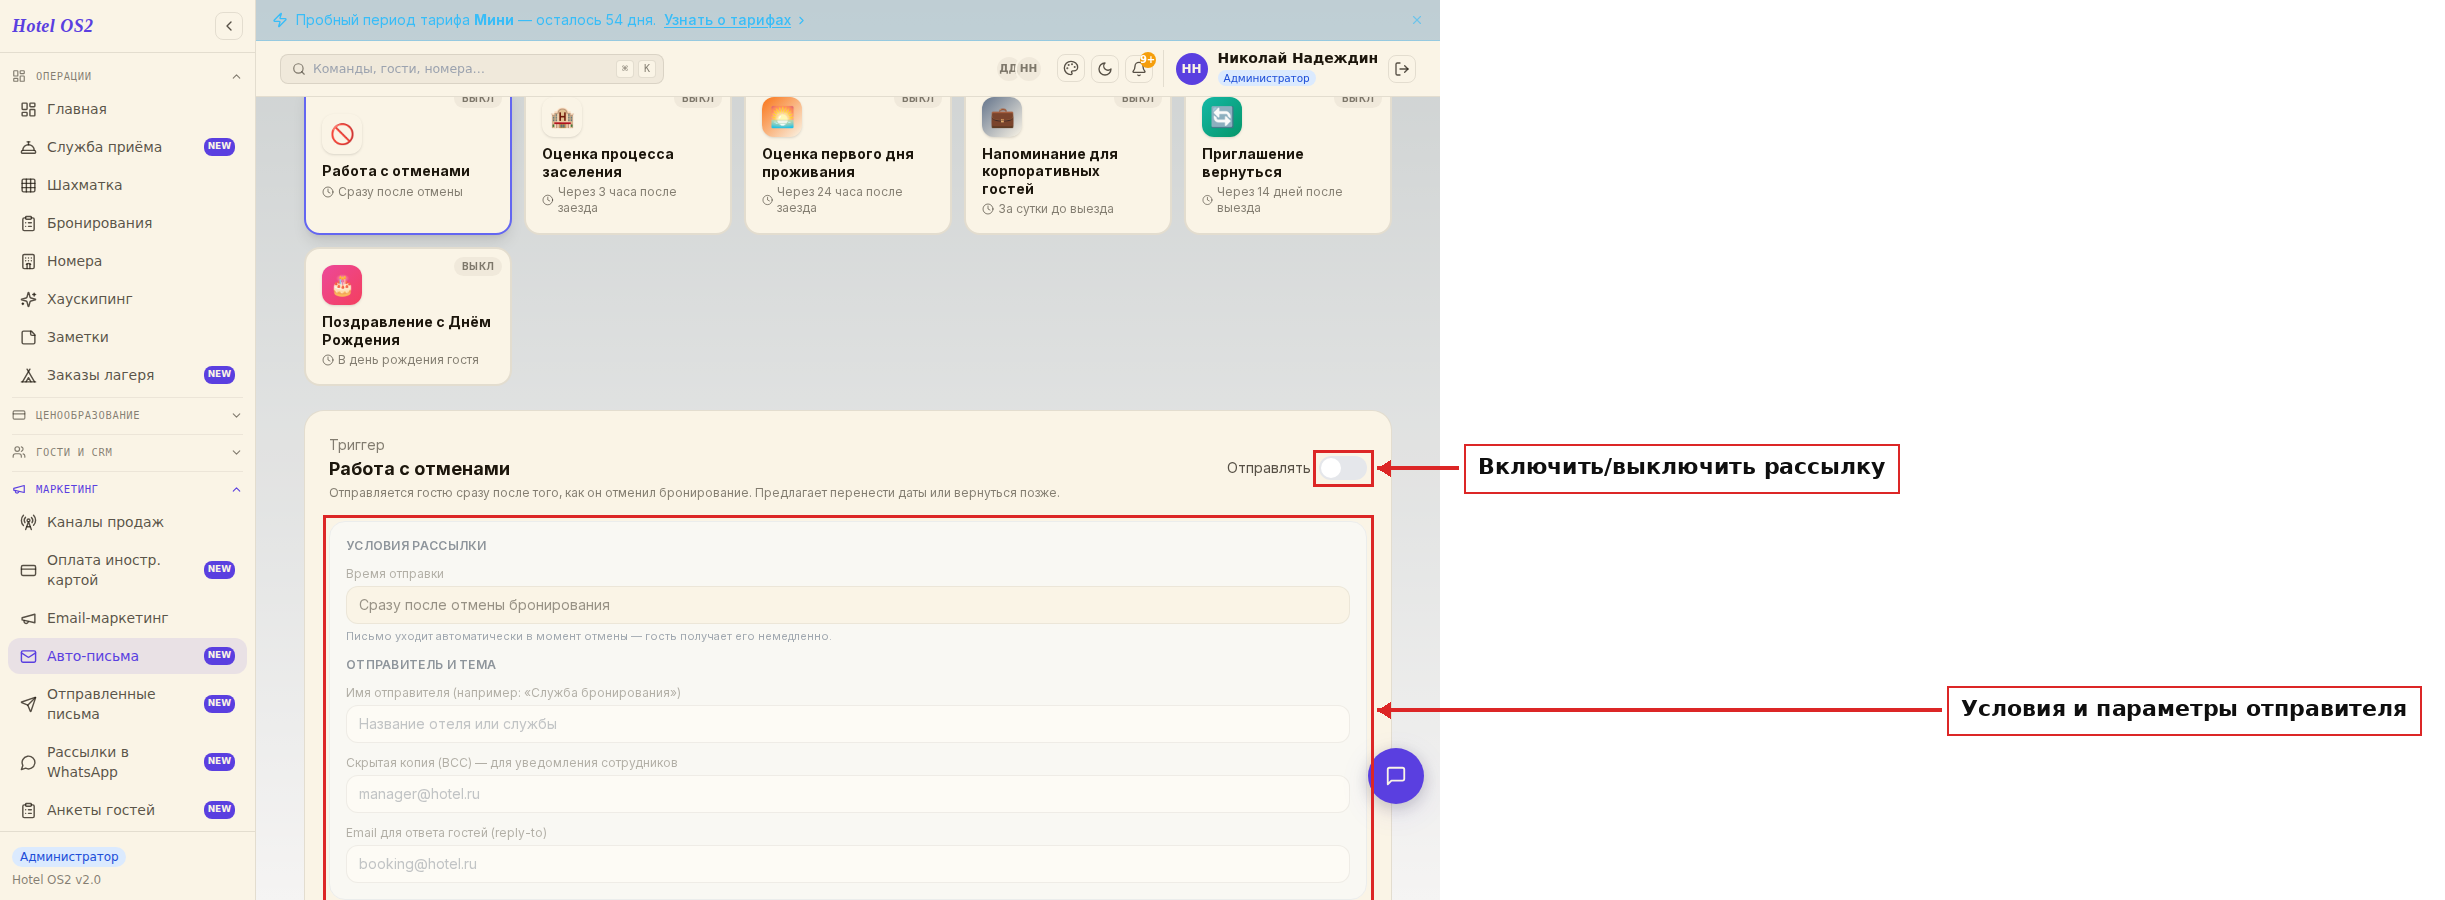Select the invitation to return trigger card
This screenshot has width=2445, height=900.
tap(1288, 163)
